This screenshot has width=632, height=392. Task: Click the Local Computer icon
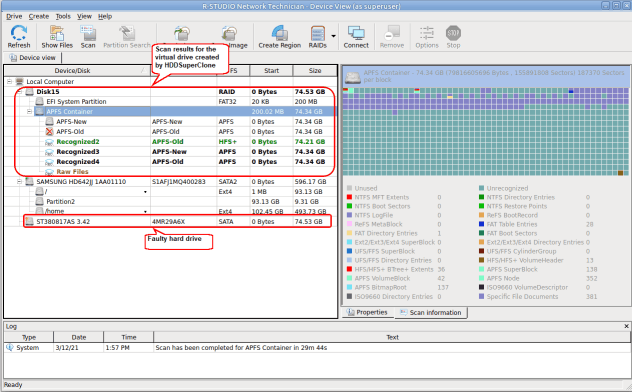[x=19, y=82]
